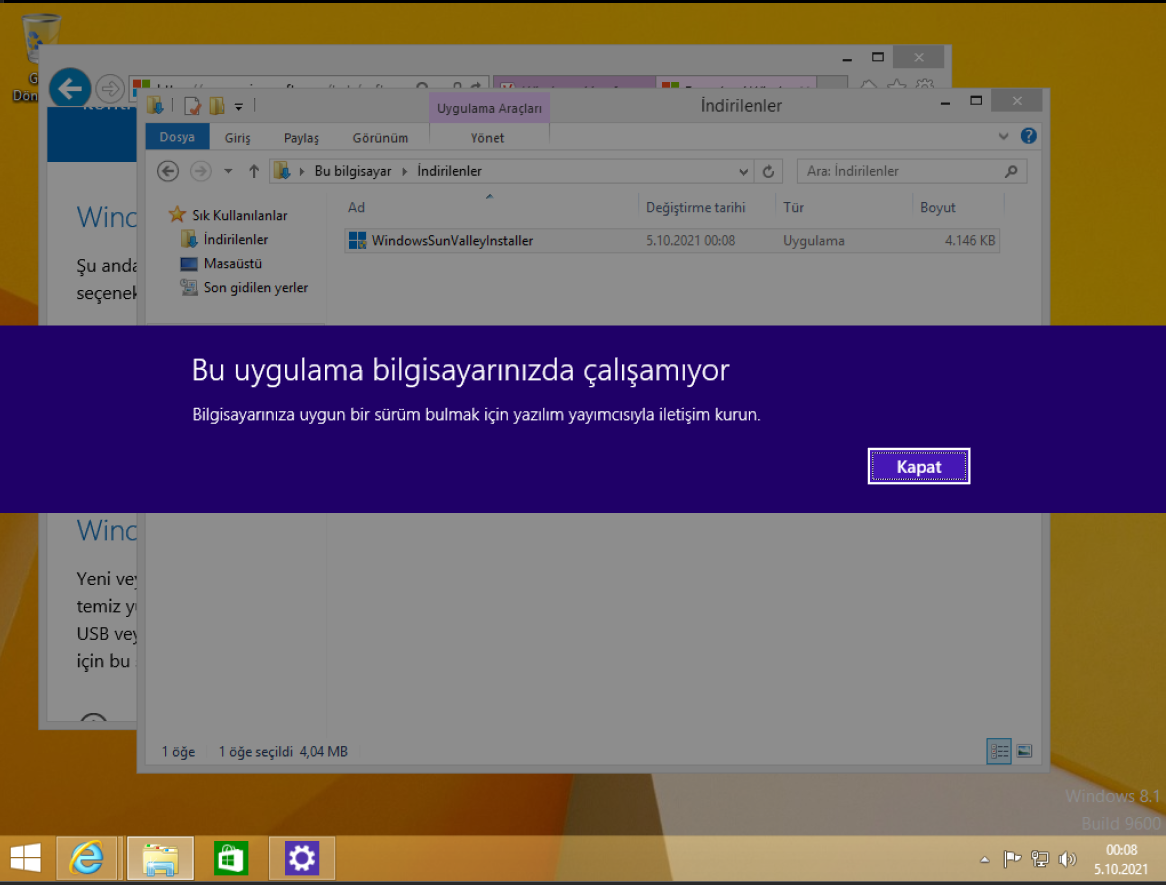Sort by the Değiştirme tarihi column header

[695, 207]
